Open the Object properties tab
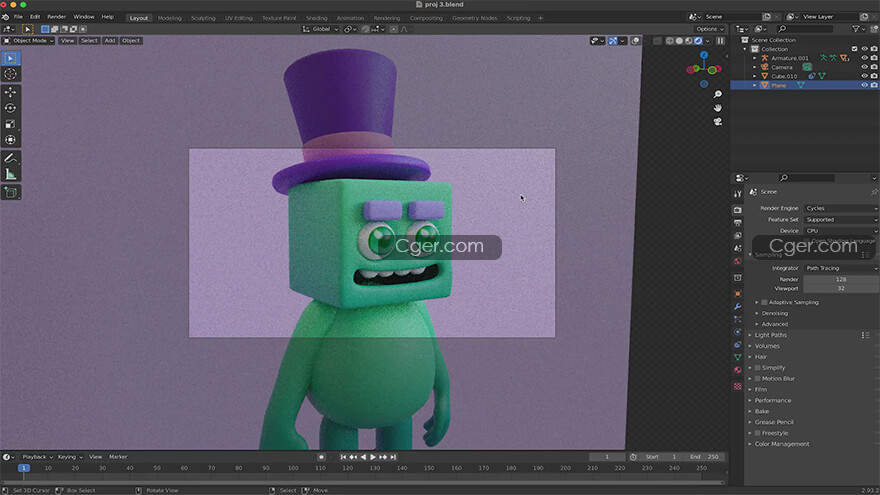This screenshot has height=495, width=880. [737, 294]
